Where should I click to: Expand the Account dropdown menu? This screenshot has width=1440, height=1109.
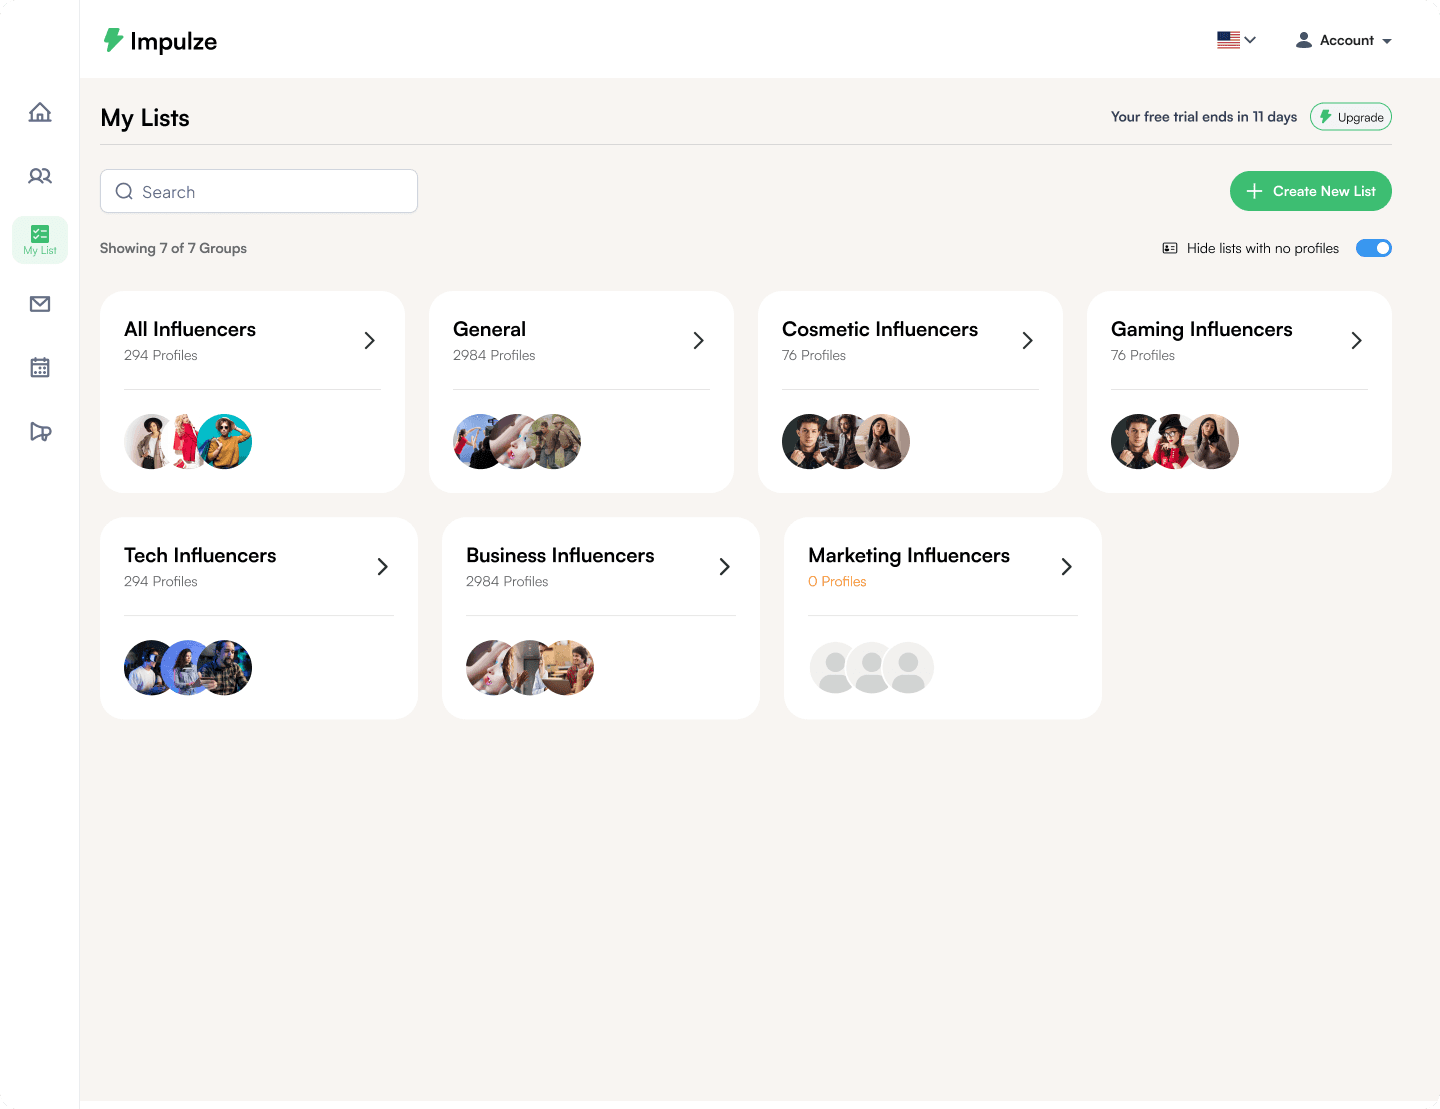pos(1387,41)
